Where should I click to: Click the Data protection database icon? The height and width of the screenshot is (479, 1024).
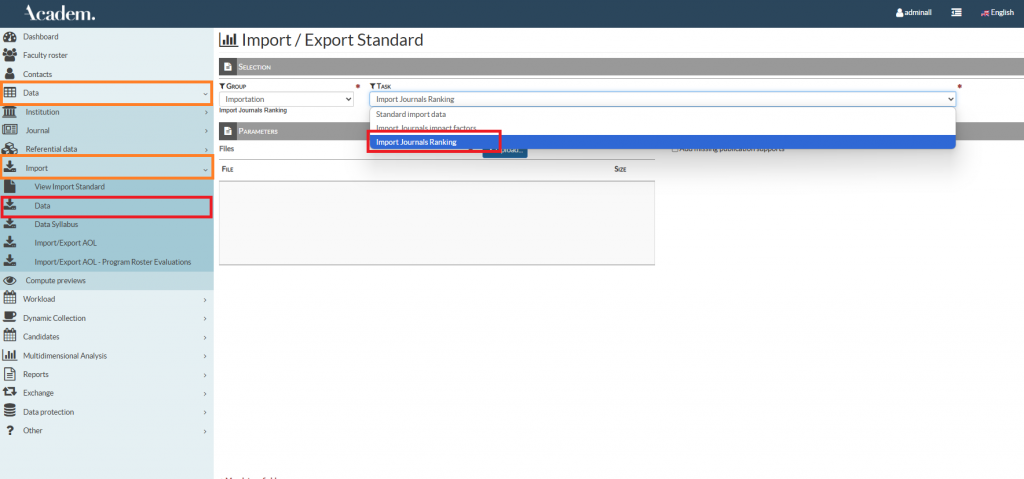10,412
